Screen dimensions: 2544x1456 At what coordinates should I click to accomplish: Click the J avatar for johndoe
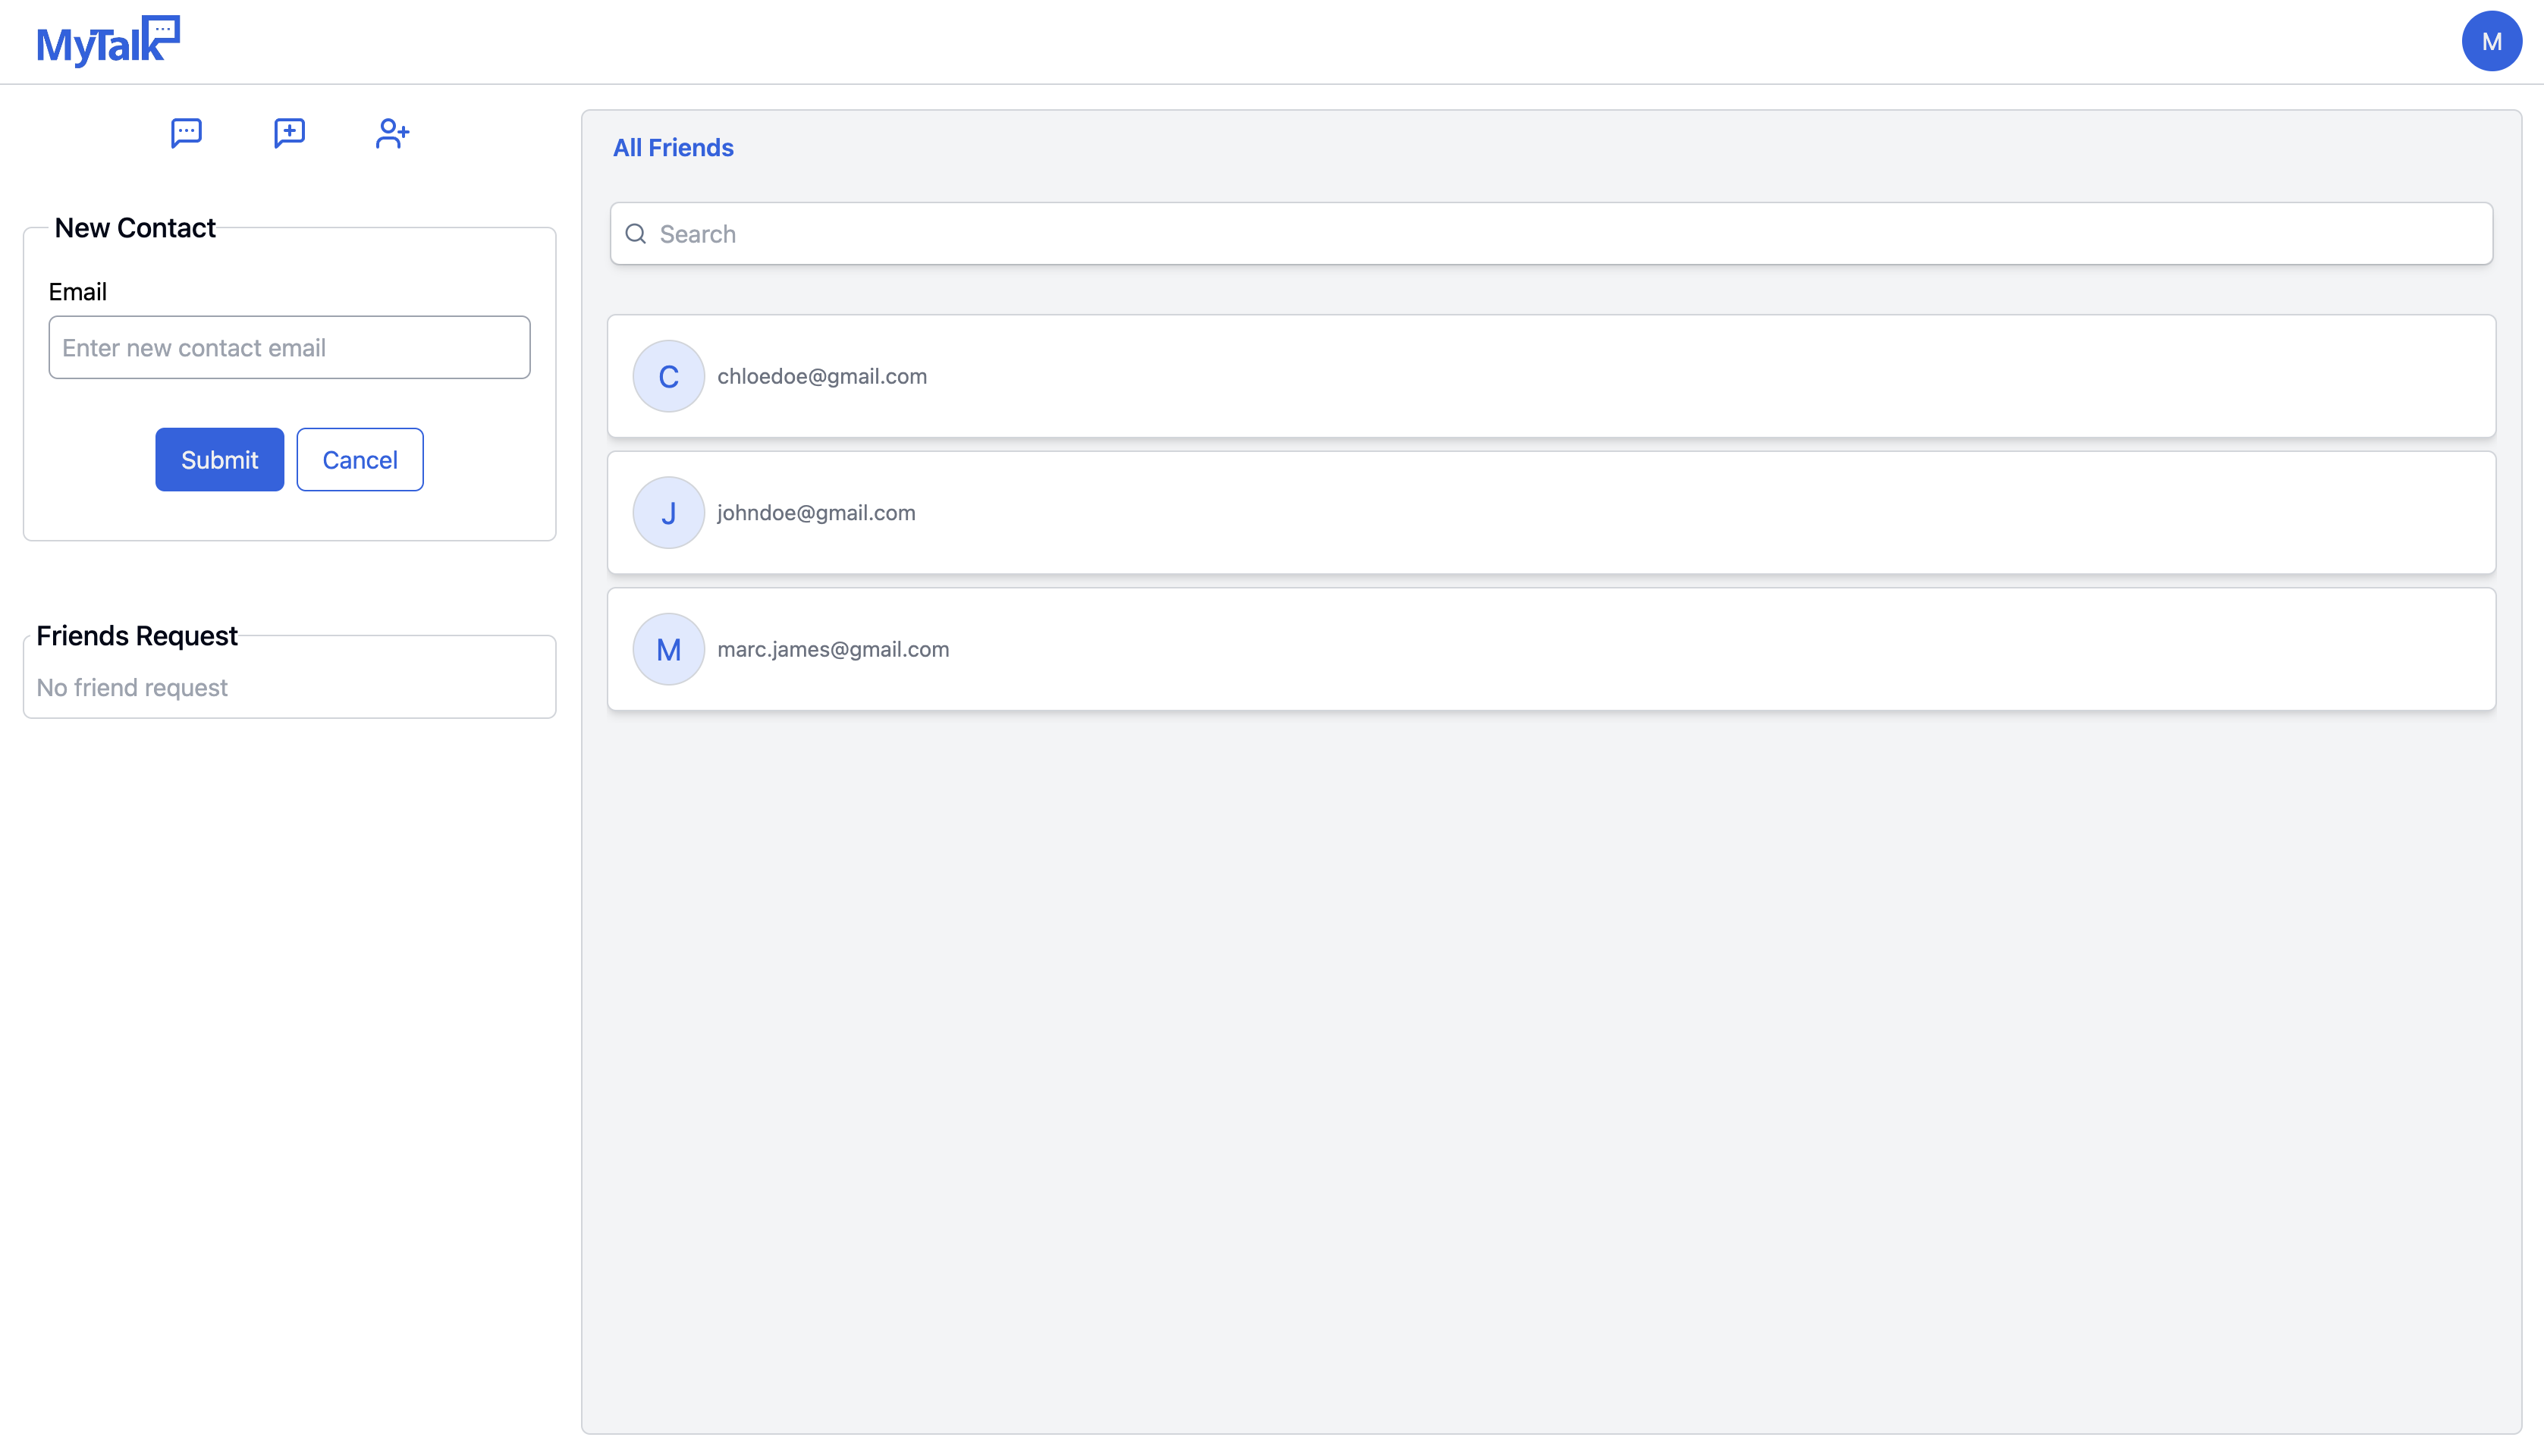tap(668, 513)
